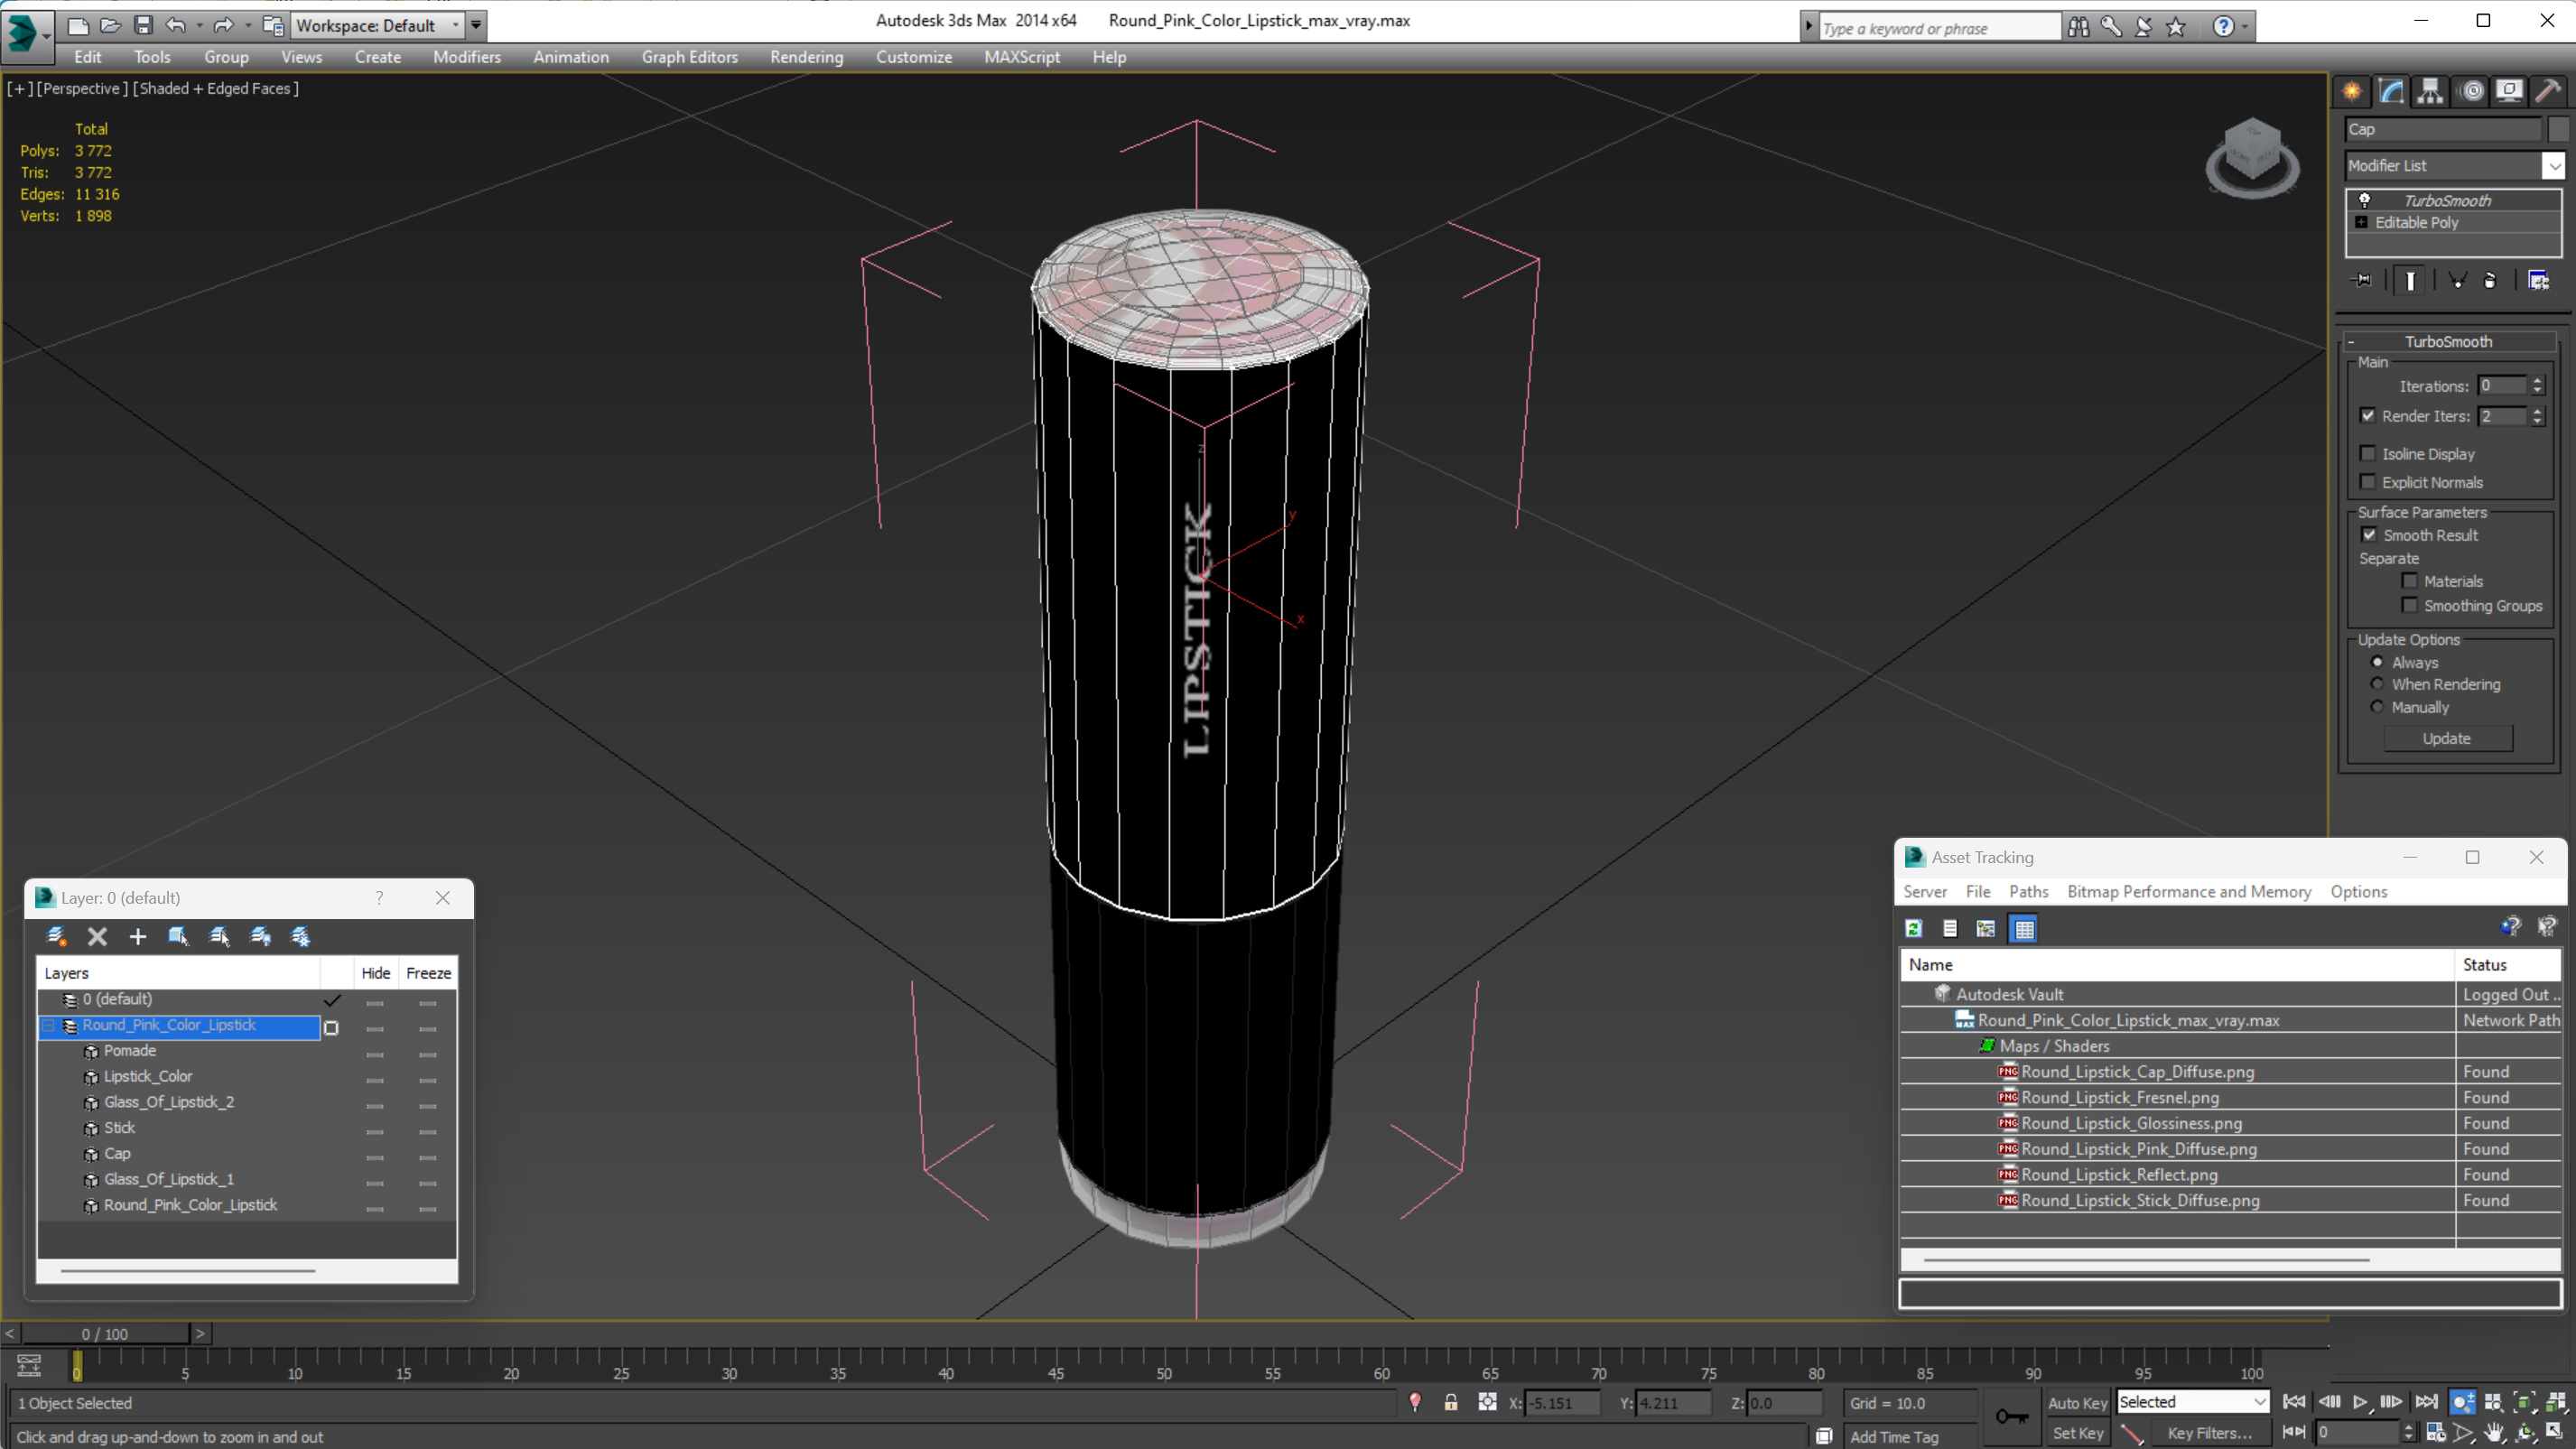
Task: Collapse the Round_Pink_Color_Lipstick layer tree
Action: pyautogui.click(x=48, y=1025)
